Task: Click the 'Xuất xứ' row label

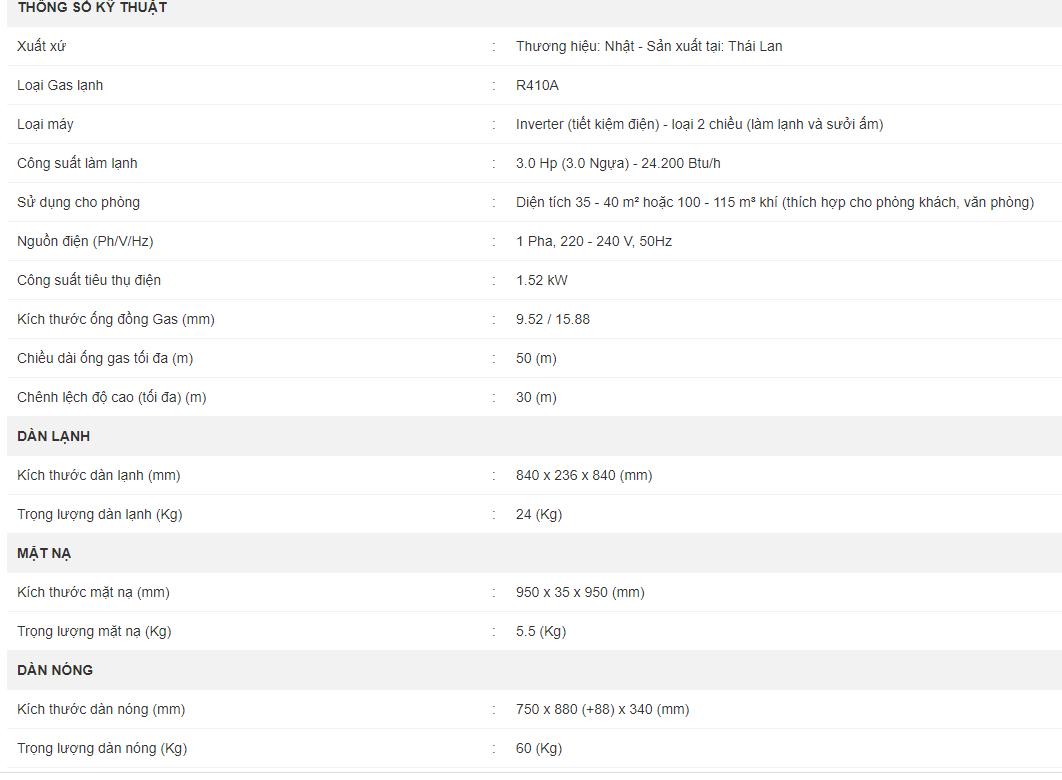Action: [41, 46]
